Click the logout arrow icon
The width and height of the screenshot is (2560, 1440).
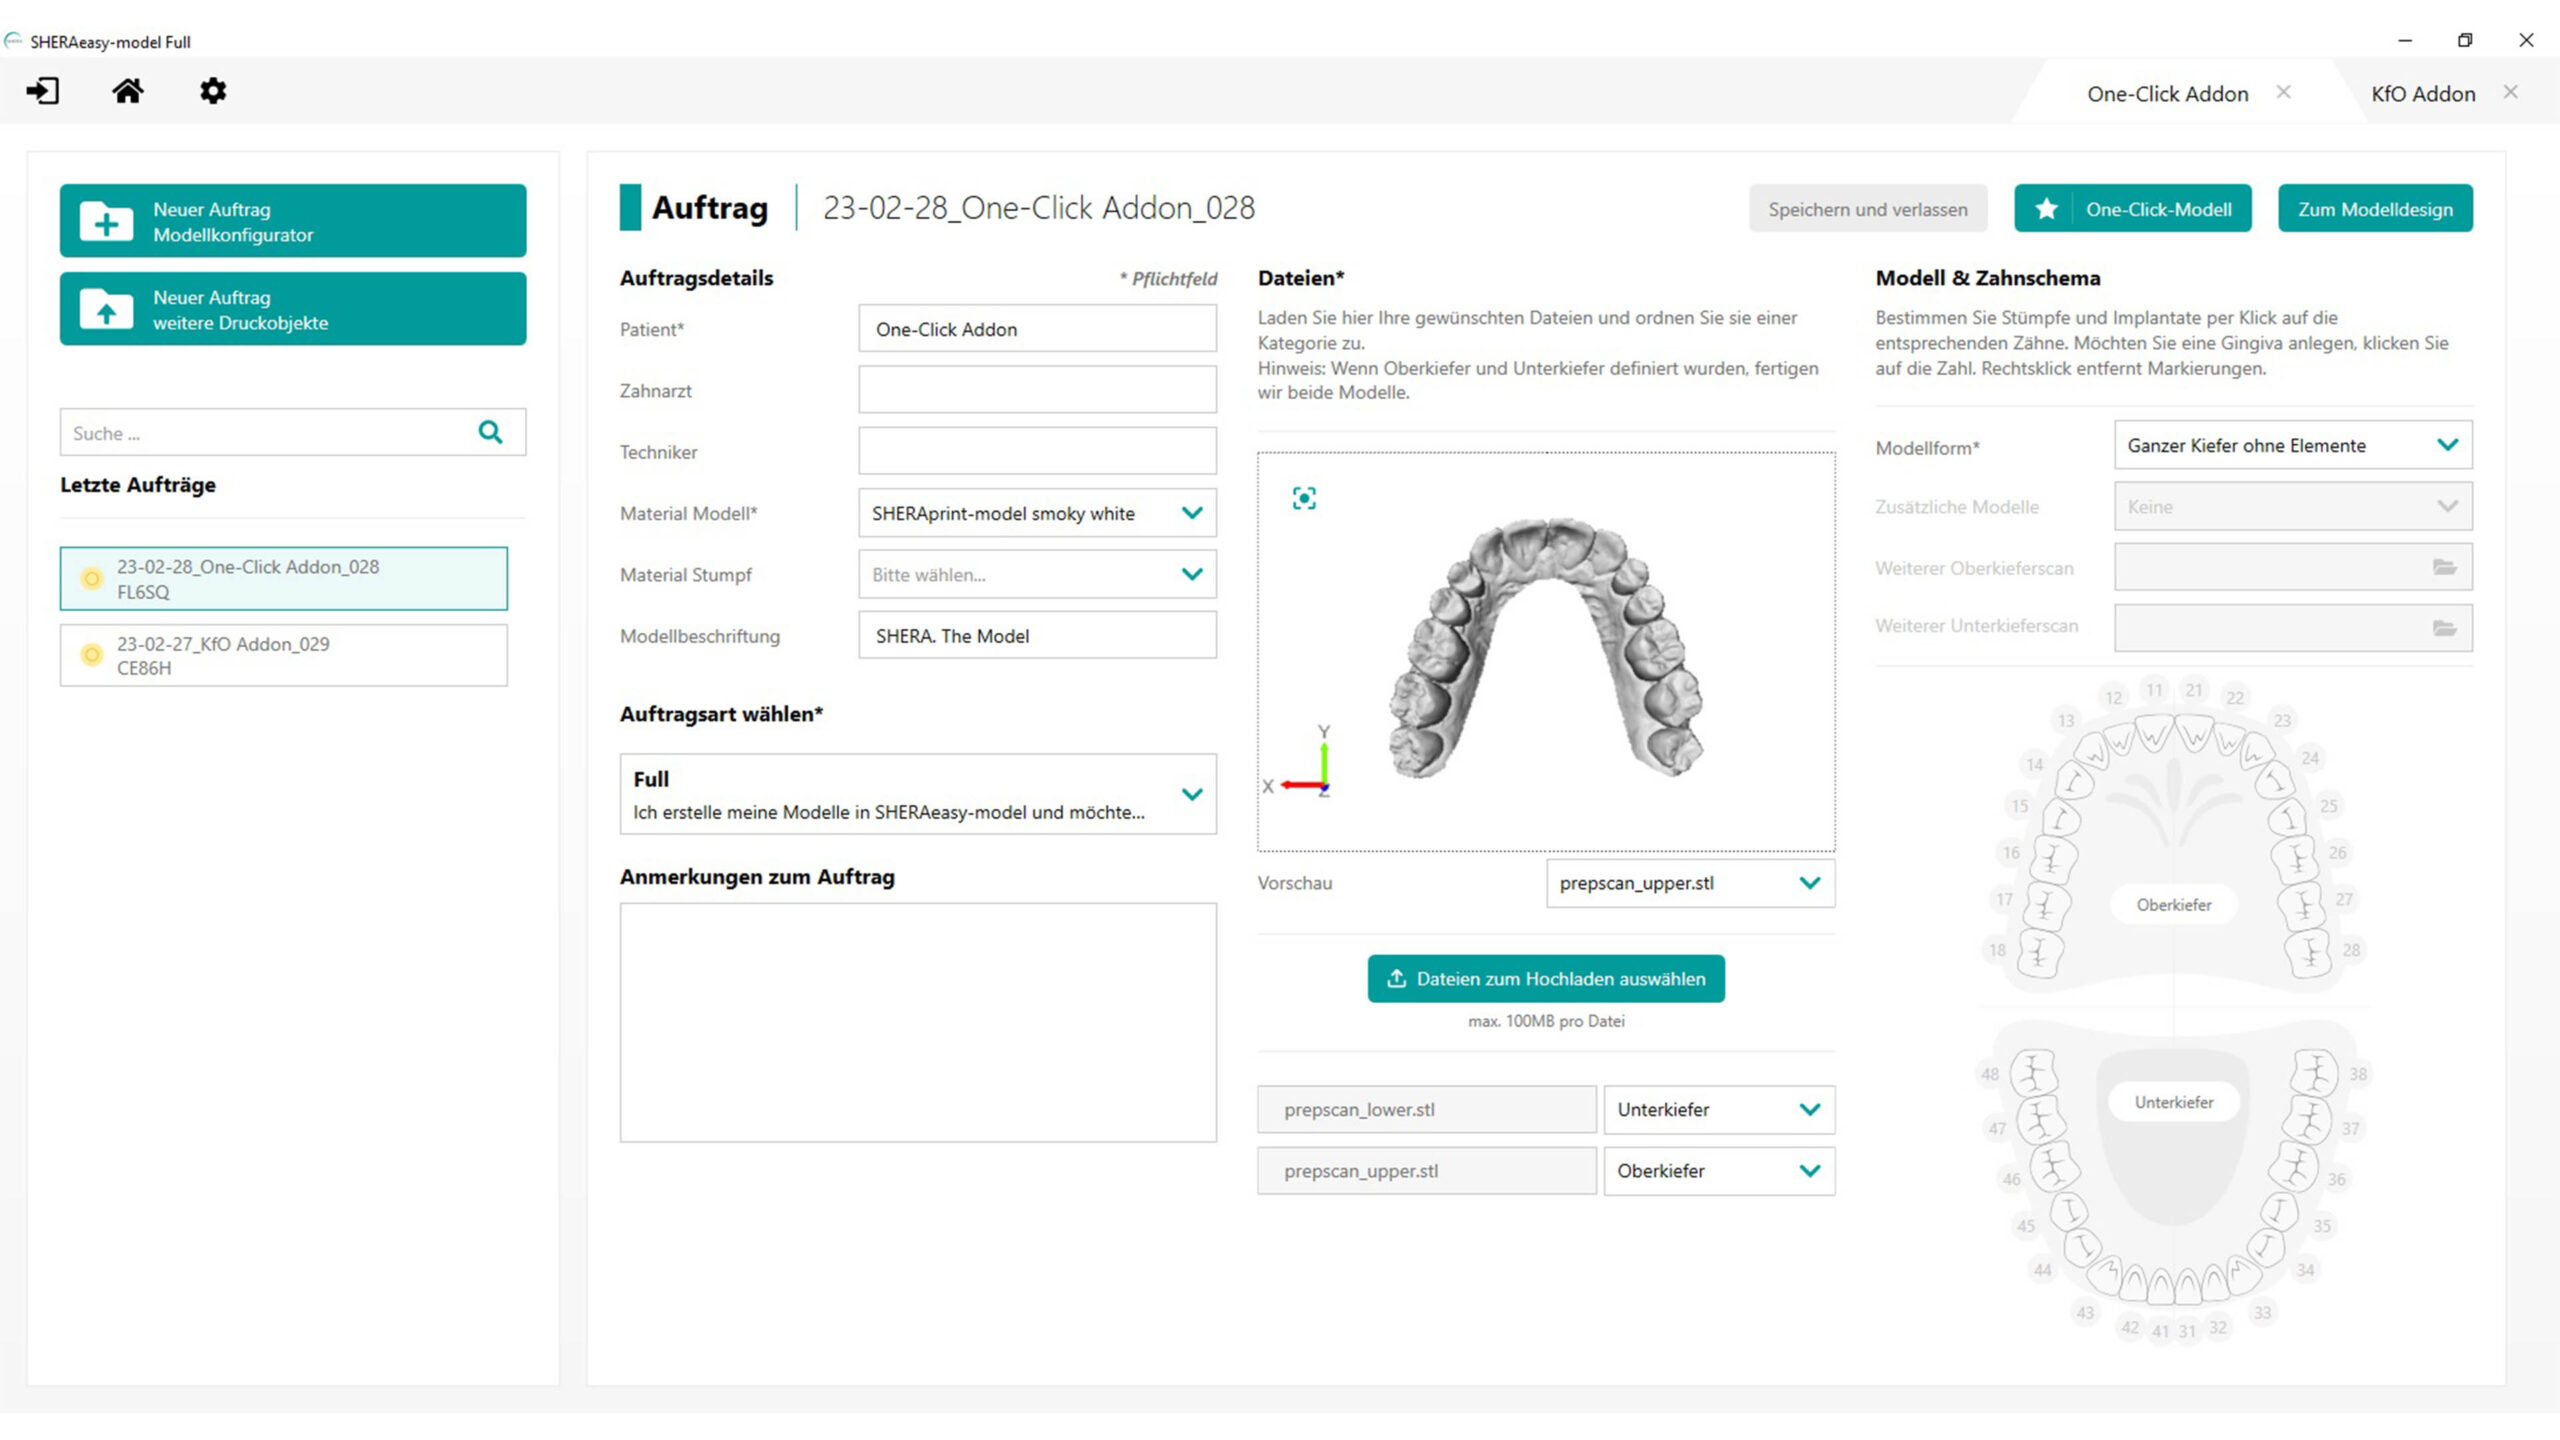43,91
